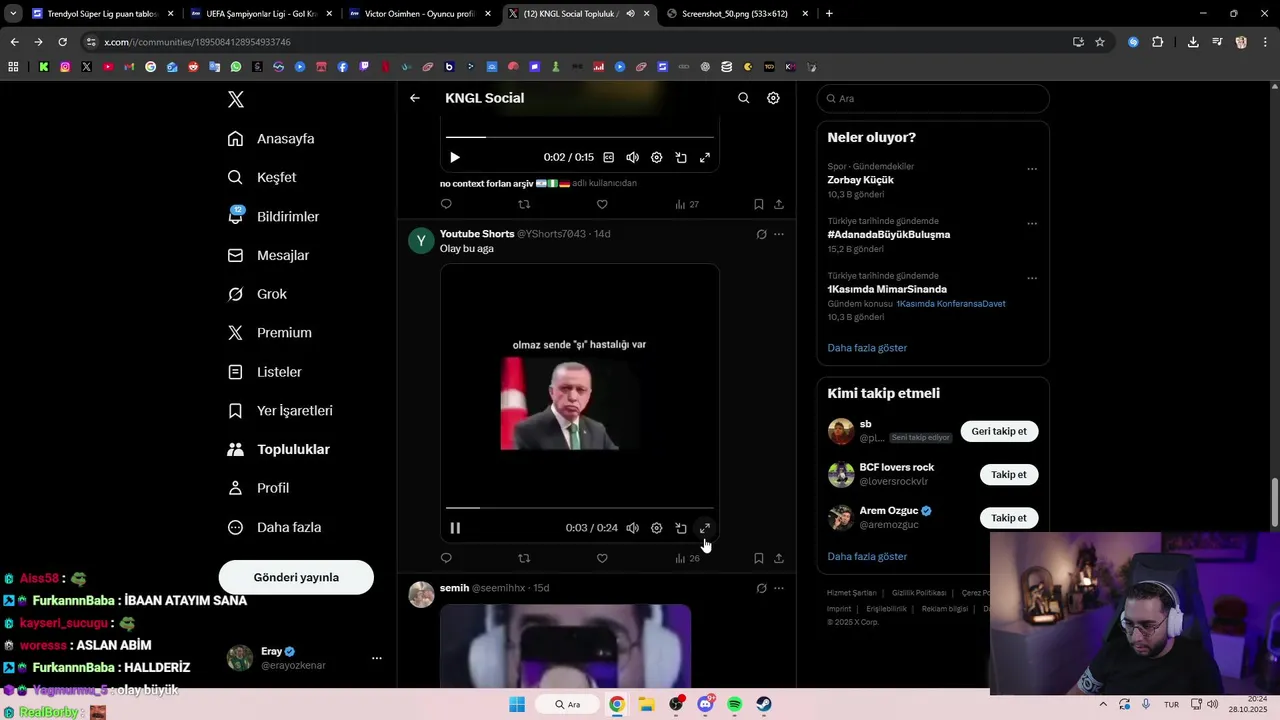This screenshot has height=720, width=1280.
Task: Follow Arem Ozguc
Action: (x=1008, y=517)
